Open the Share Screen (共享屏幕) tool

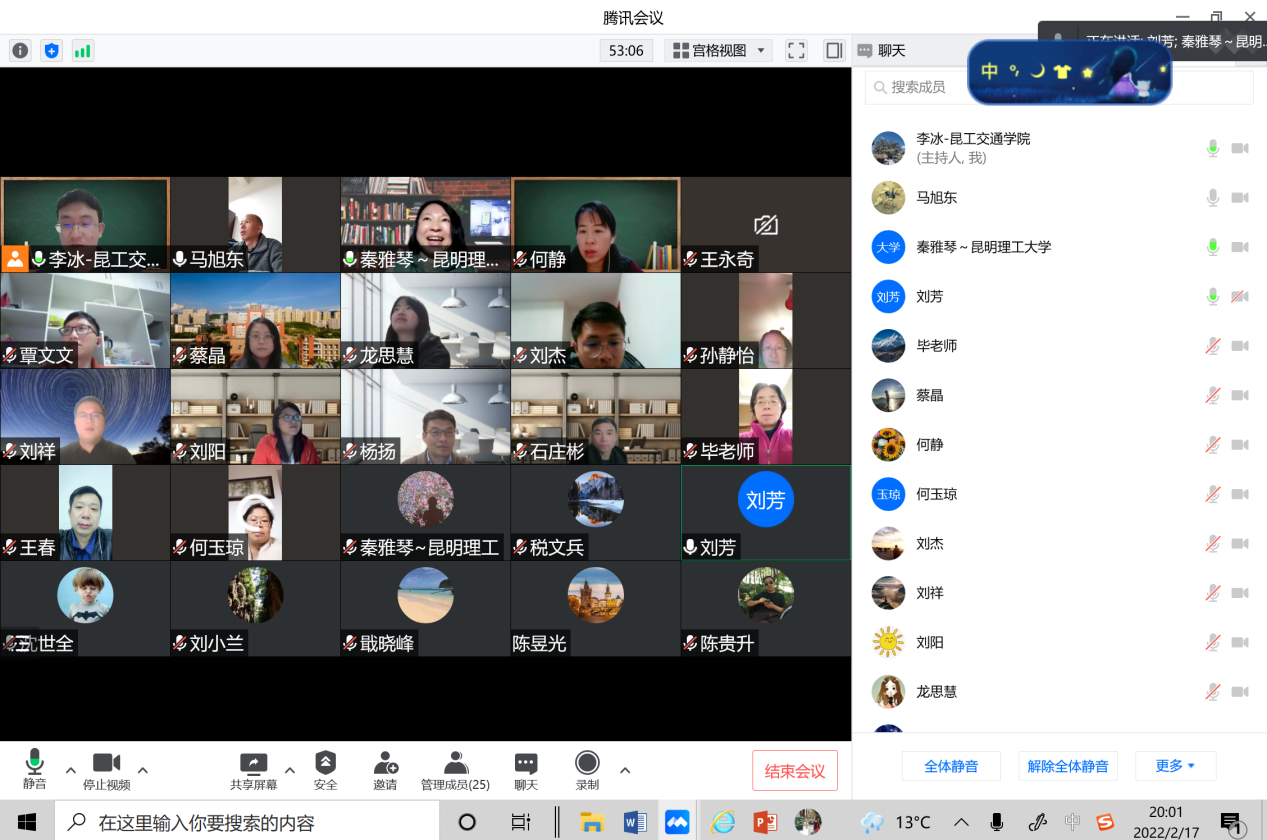tap(254, 770)
